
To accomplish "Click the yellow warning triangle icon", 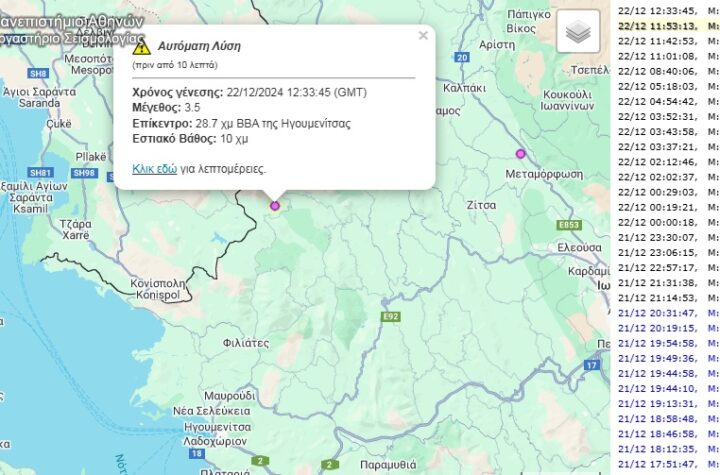I will pyautogui.click(x=141, y=47).
